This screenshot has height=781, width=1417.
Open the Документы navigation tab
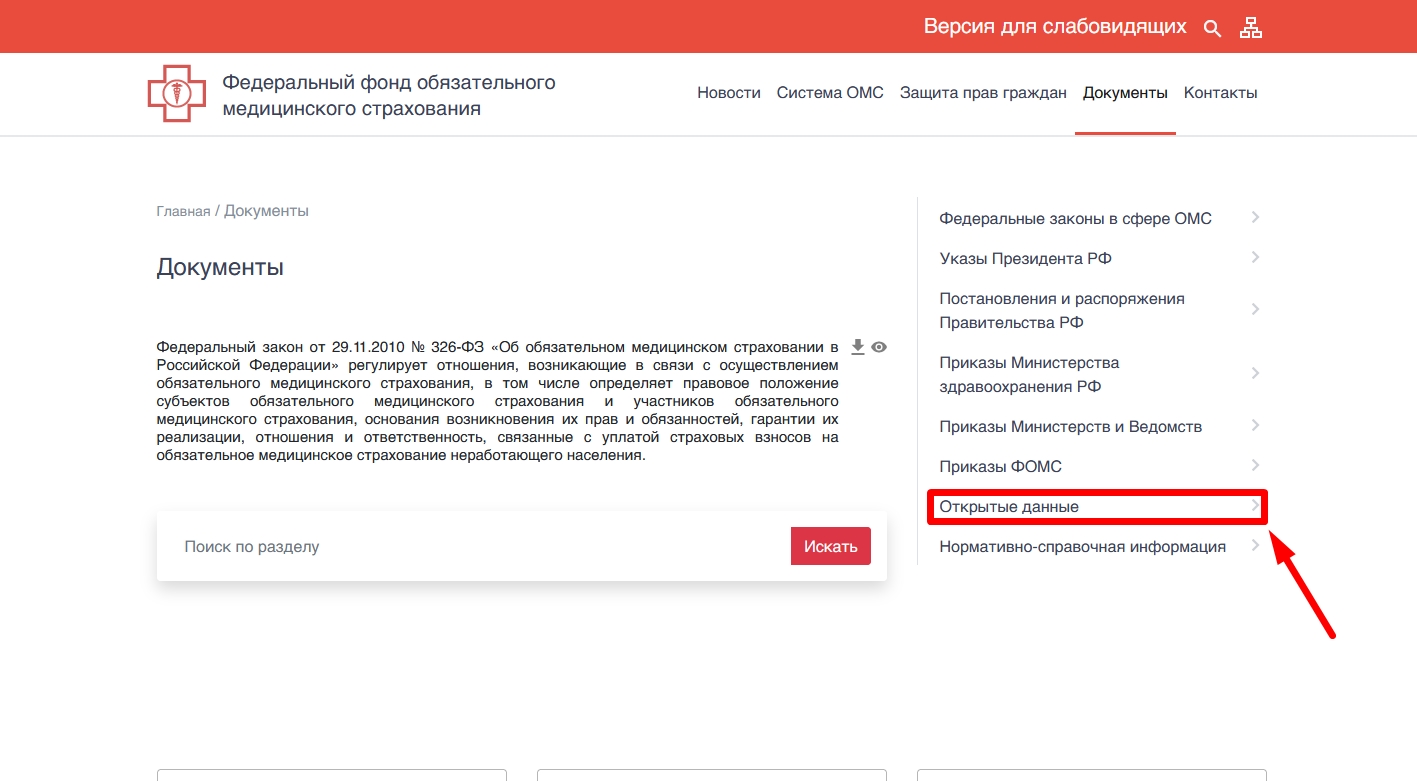pos(1125,93)
